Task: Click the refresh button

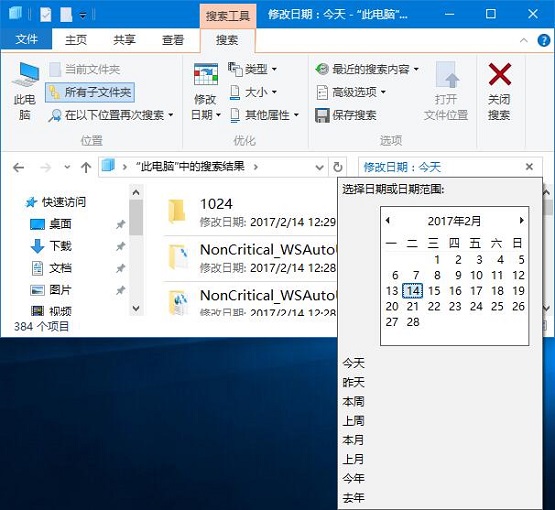Action: coord(338,167)
